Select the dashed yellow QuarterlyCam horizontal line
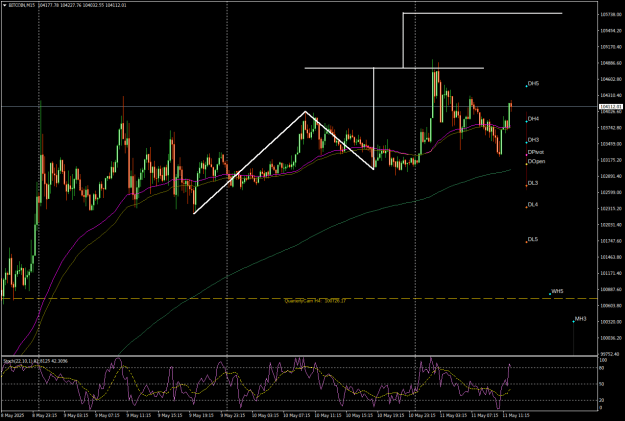 click(300, 298)
